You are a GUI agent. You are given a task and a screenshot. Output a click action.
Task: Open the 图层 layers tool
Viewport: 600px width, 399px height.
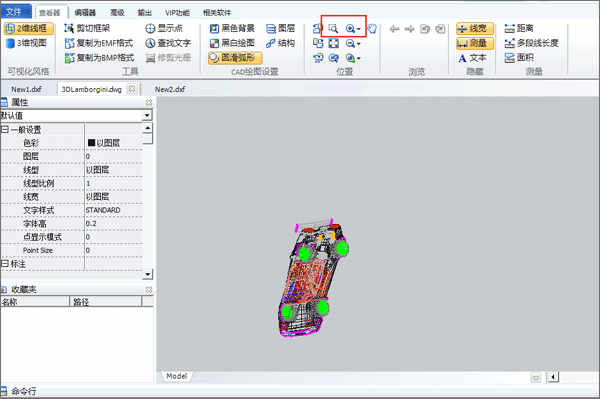click(x=280, y=28)
